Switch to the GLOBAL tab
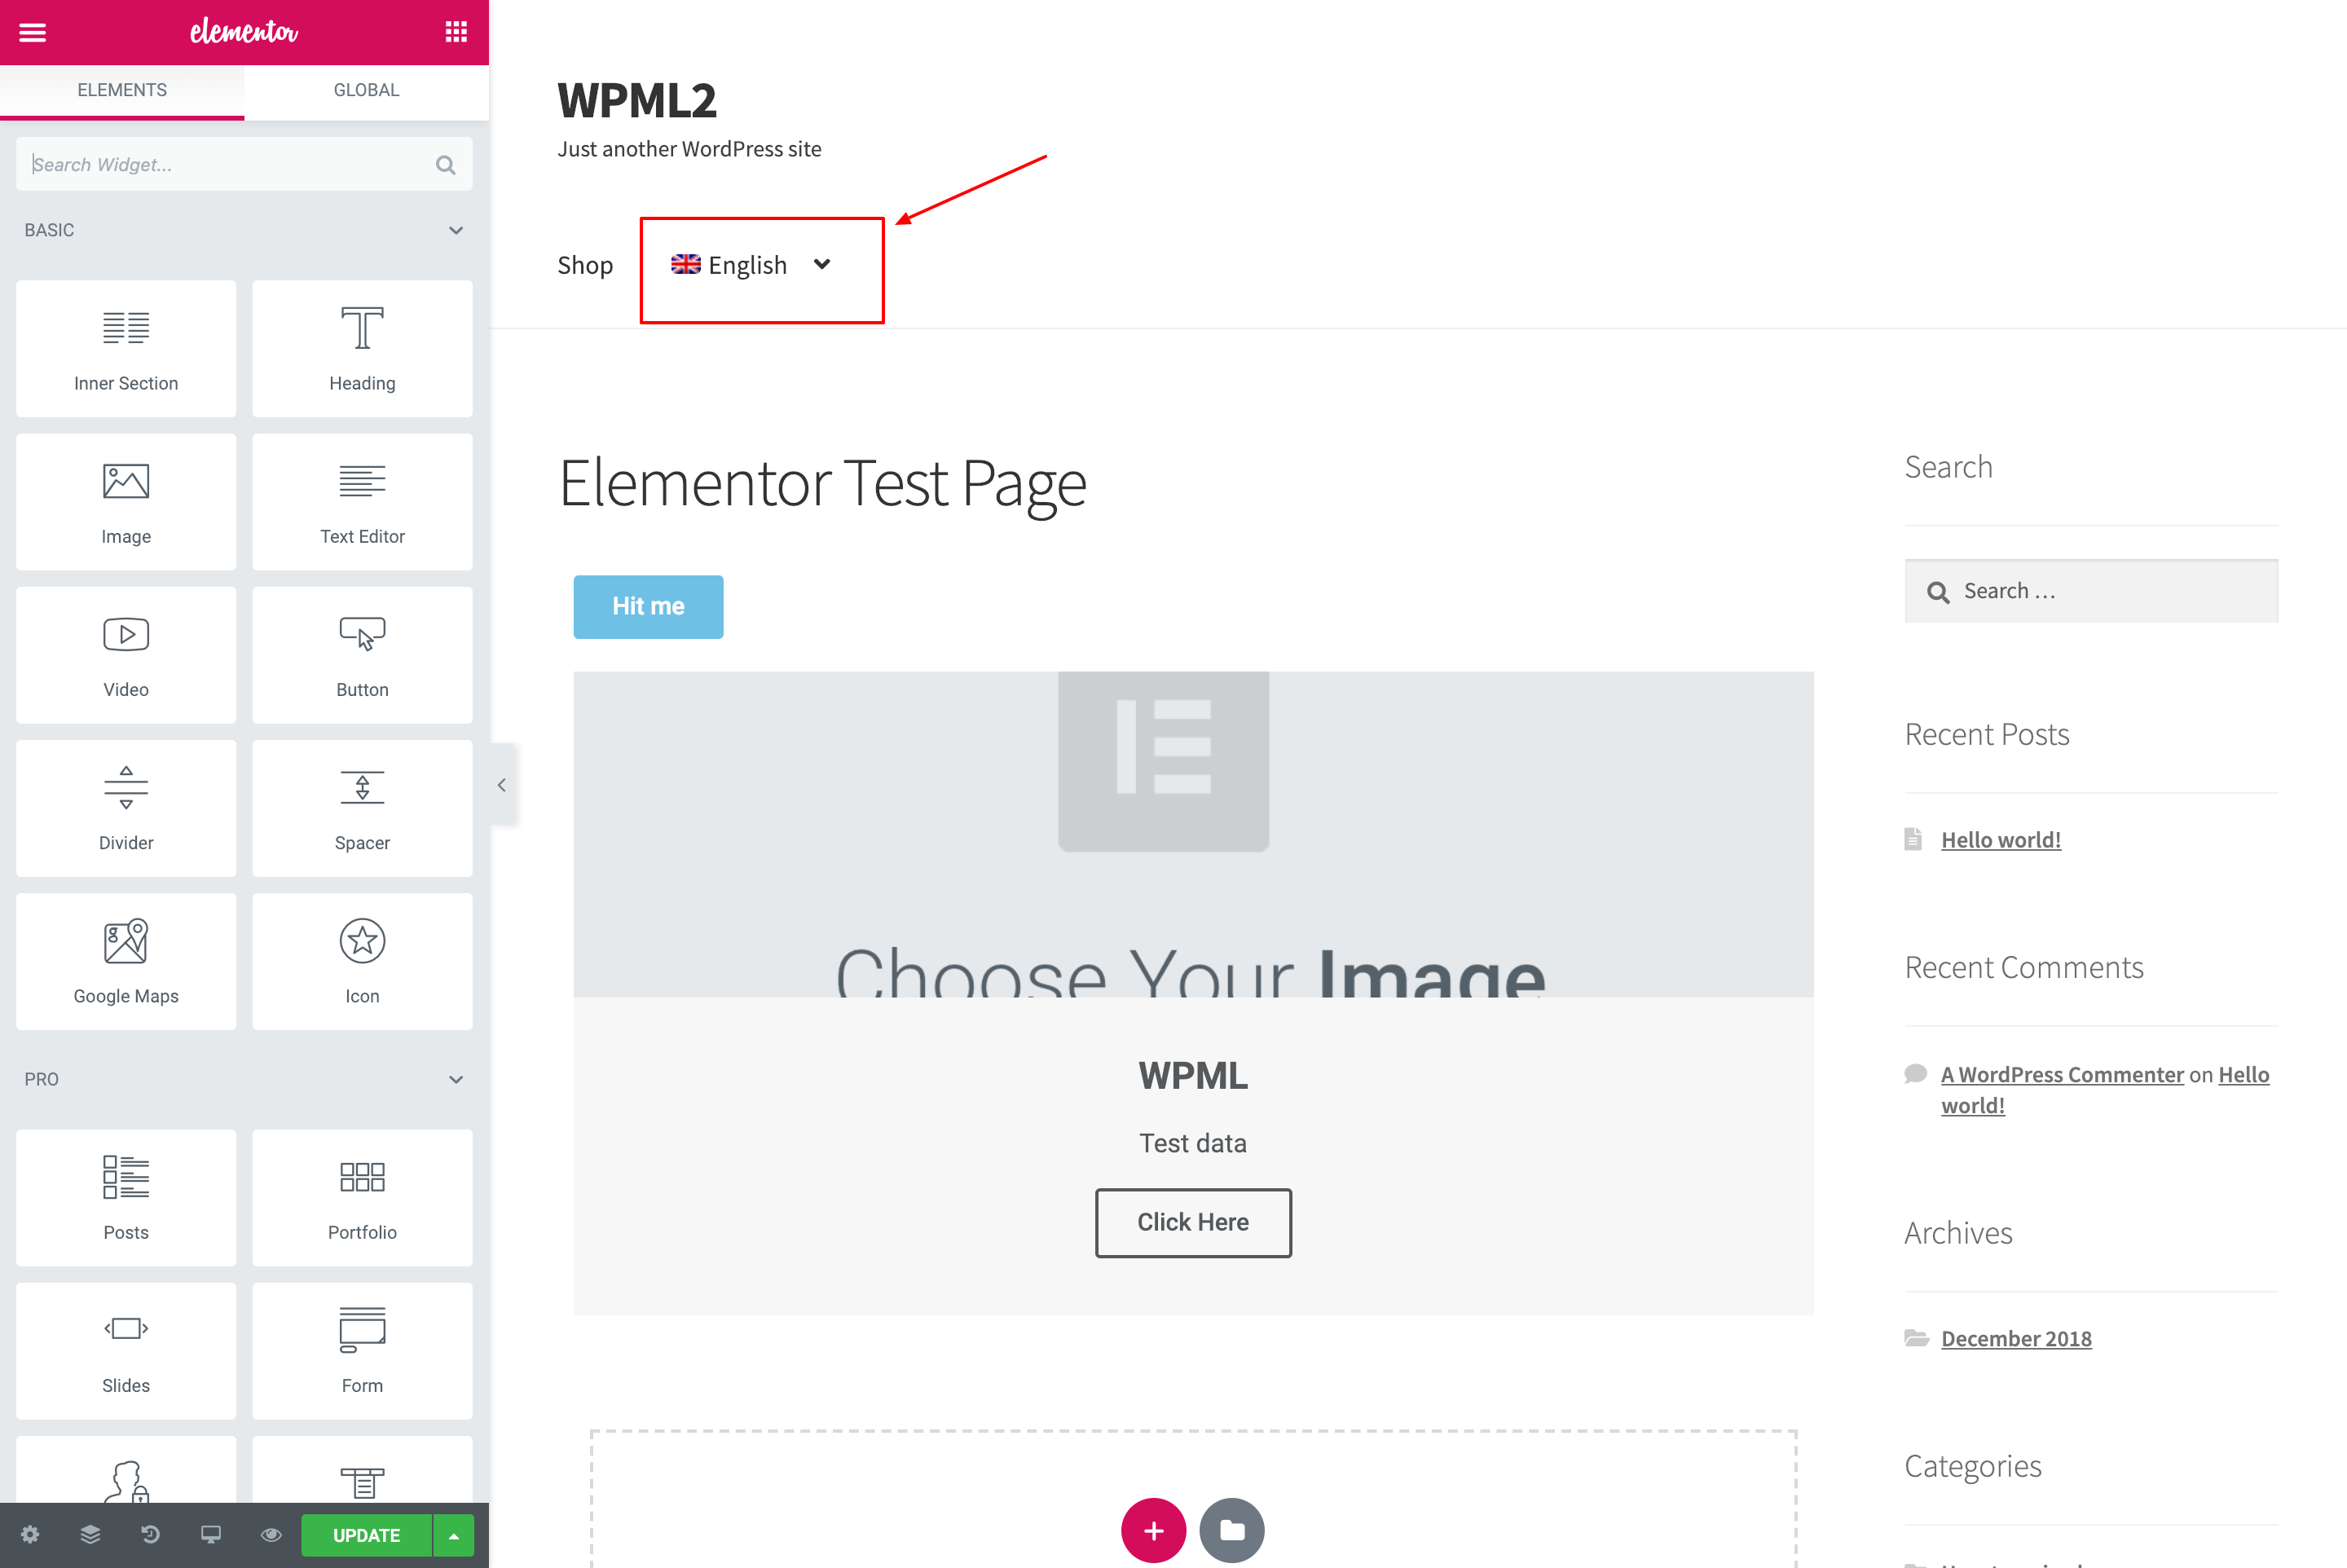The width and height of the screenshot is (2347, 1568). click(368, 91)
